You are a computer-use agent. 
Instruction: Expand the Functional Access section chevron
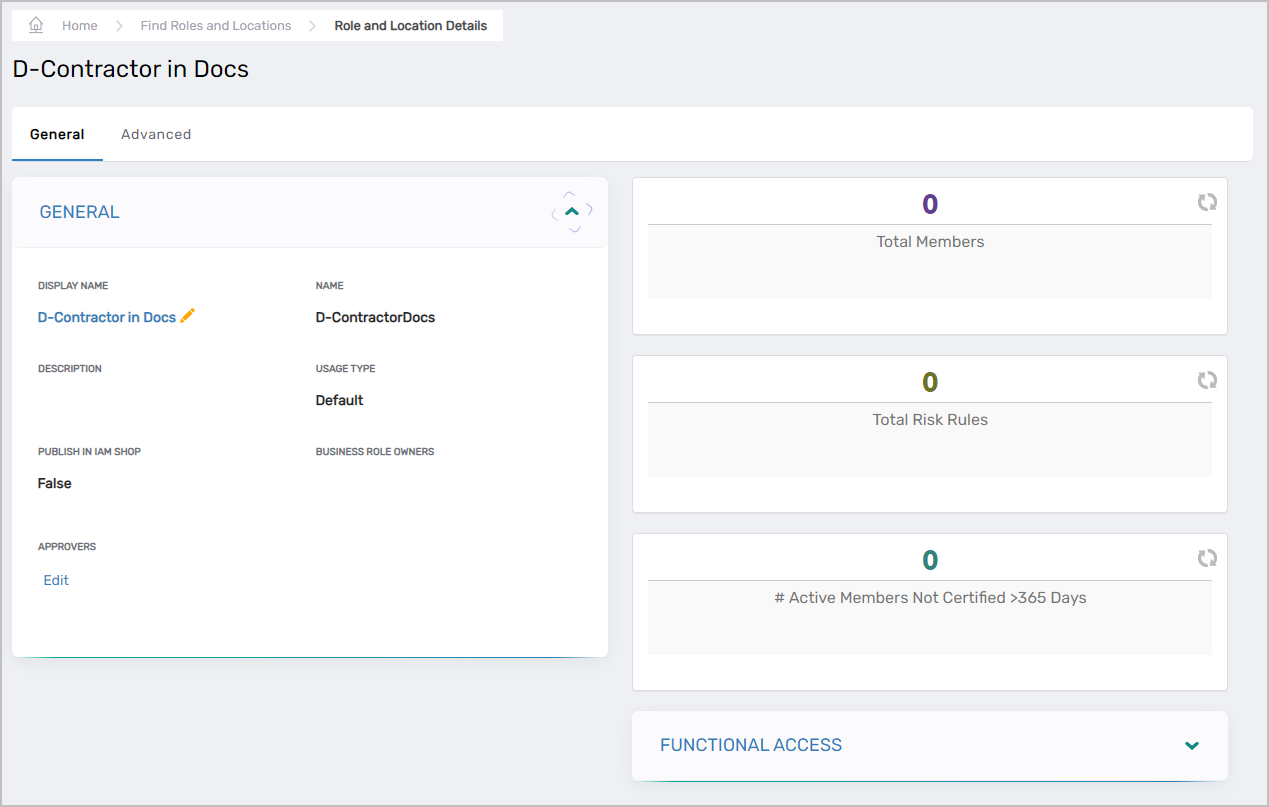(1191, 745)
